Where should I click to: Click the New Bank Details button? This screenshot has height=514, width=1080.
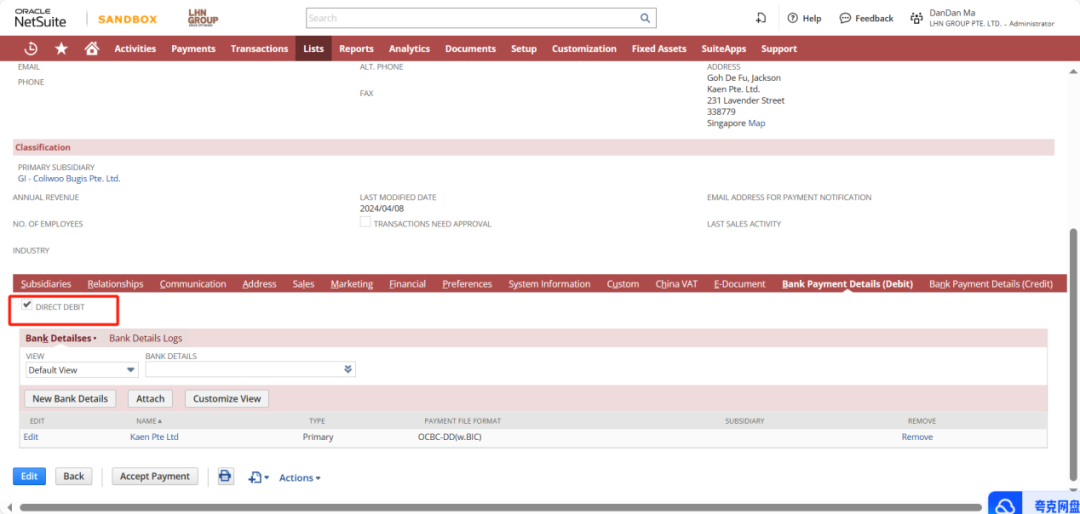70,398
